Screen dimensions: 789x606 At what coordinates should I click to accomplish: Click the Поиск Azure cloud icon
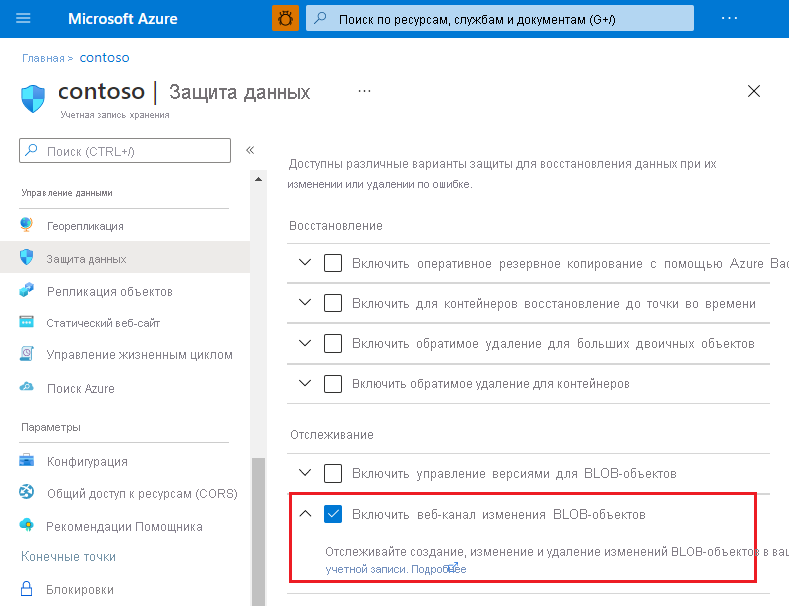(x=26, y=387)
